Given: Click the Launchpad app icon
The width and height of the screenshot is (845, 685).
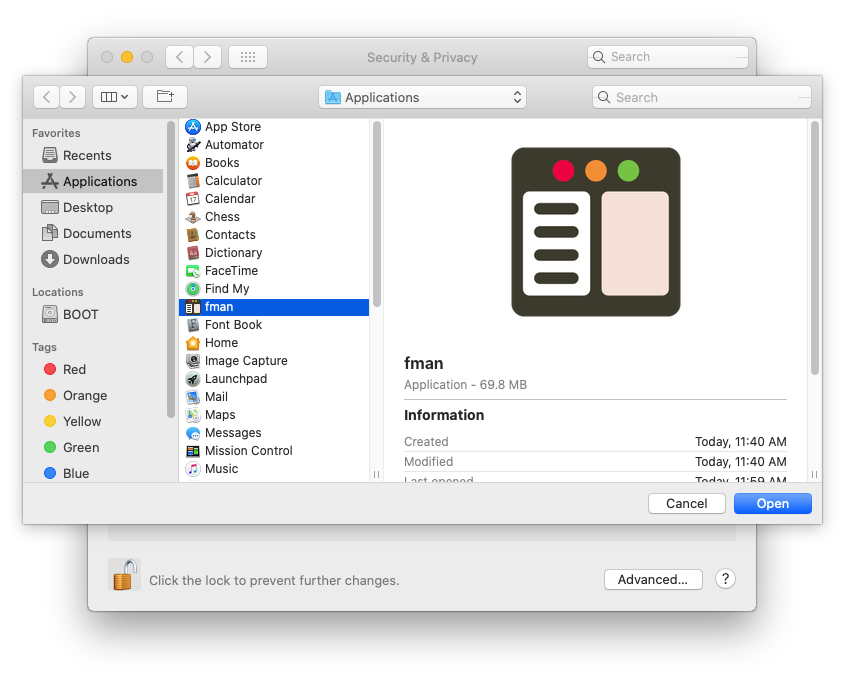Looking at the screenshot, I should [x=193, y=379].
